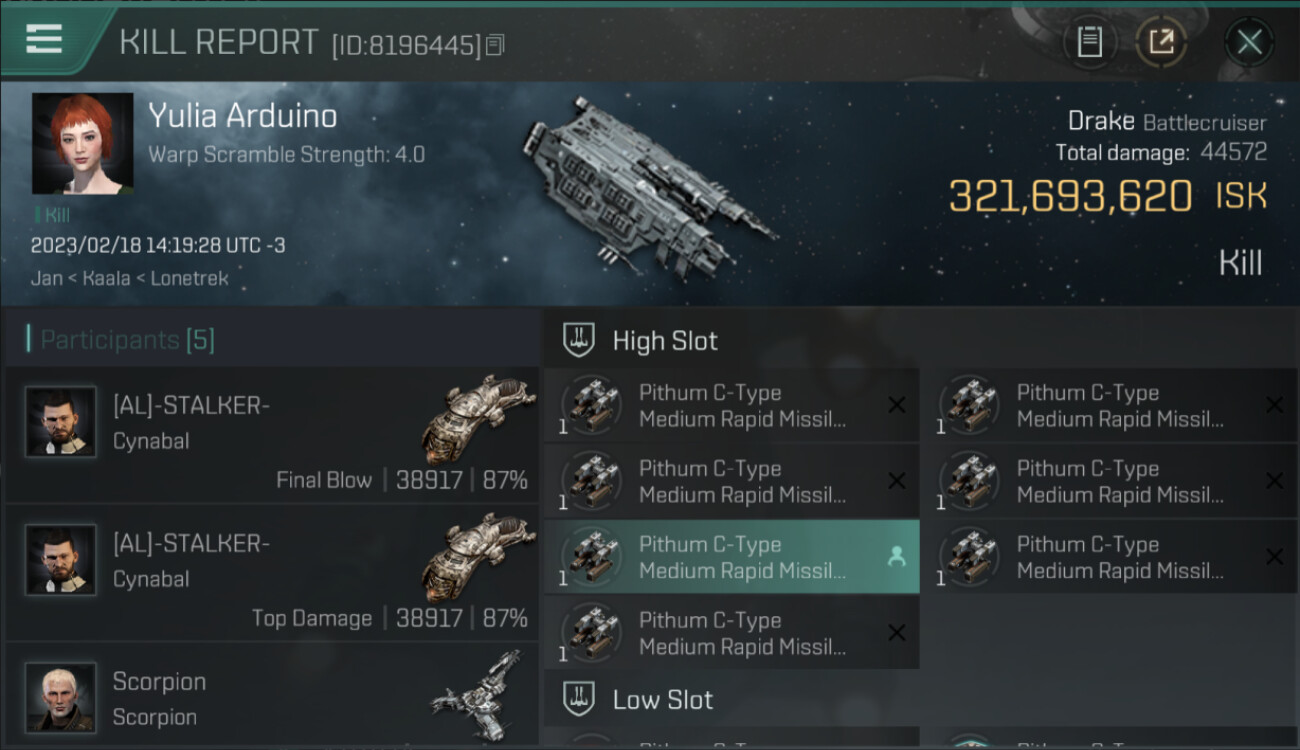Viewport: 1300px width, 750px height.
Task: Click the X on first right-column launcher
Action: 1274,405
